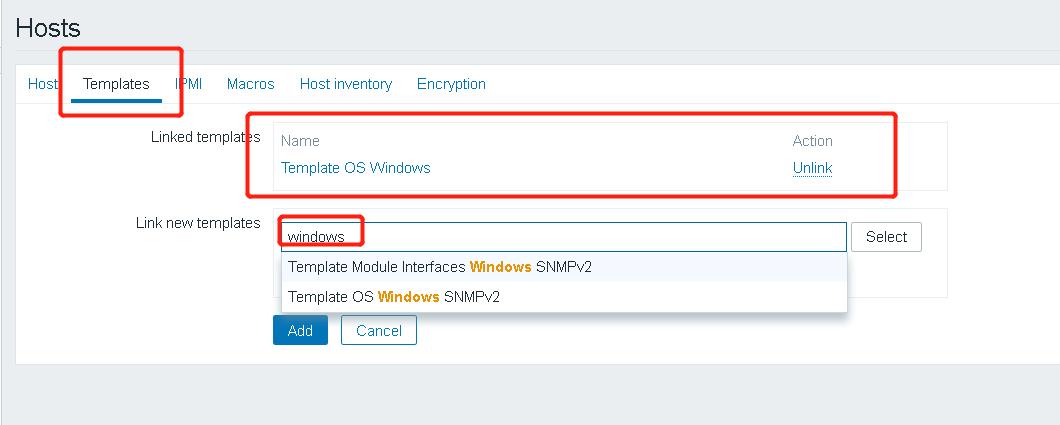The width and height of the screenshot is (1060, 425).
Task: Go to the Macros tab
Action: pyautogui.click(x=251, y=84)
